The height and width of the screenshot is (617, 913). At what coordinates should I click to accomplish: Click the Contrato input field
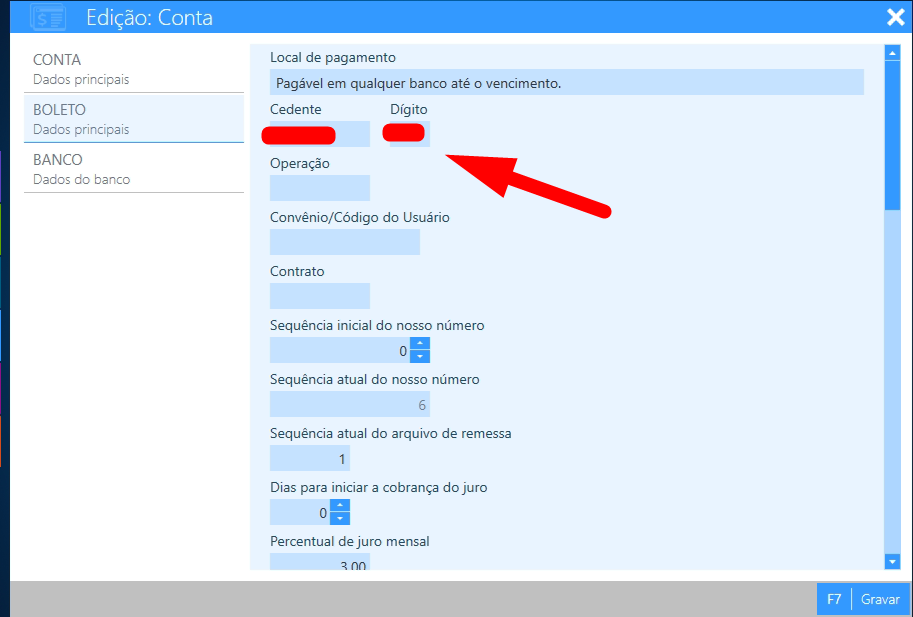[319, 296]
